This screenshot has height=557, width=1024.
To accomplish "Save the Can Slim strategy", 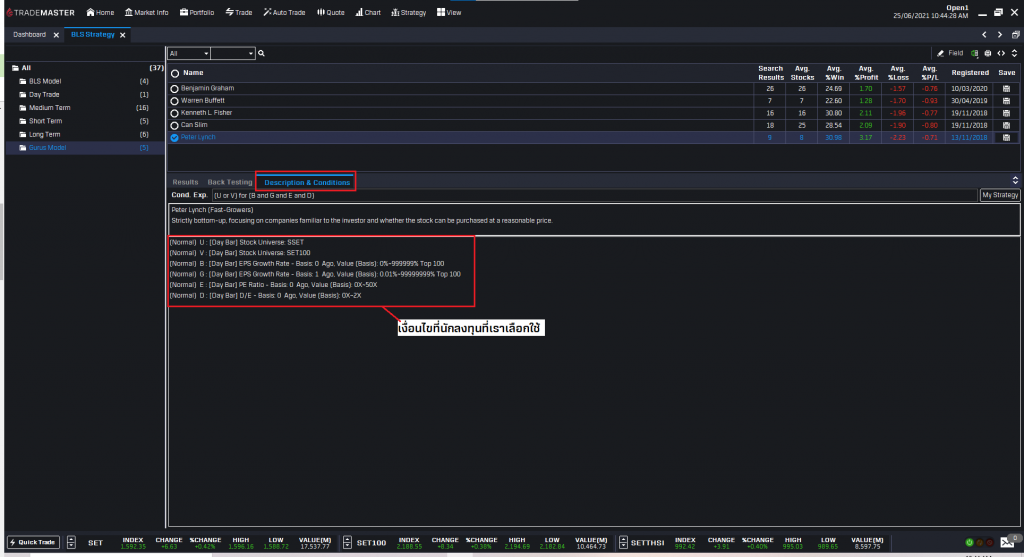I will [x=1006, y=125].
